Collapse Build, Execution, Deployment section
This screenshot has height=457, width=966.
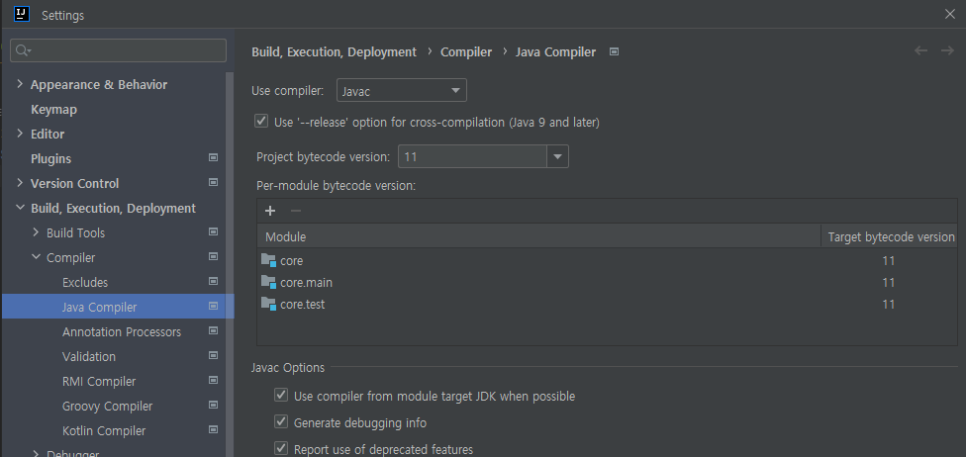[20, 208]
